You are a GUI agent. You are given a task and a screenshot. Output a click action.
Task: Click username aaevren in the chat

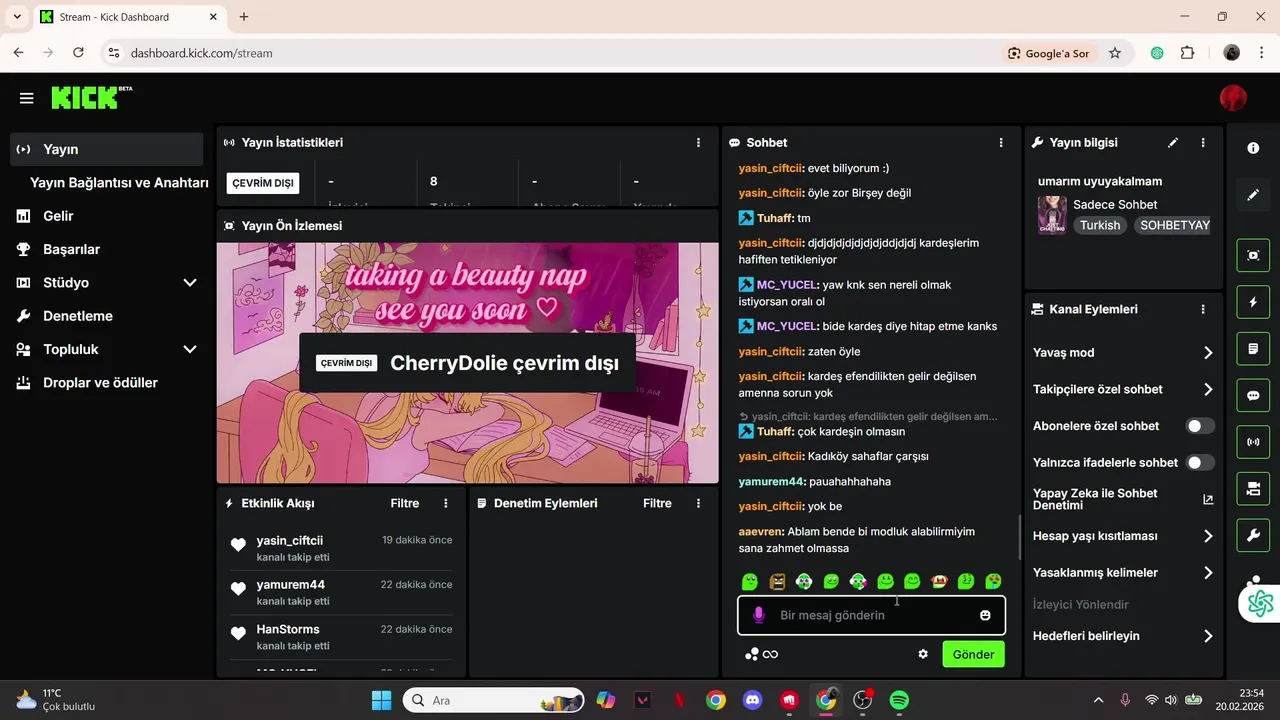[761, 532]
